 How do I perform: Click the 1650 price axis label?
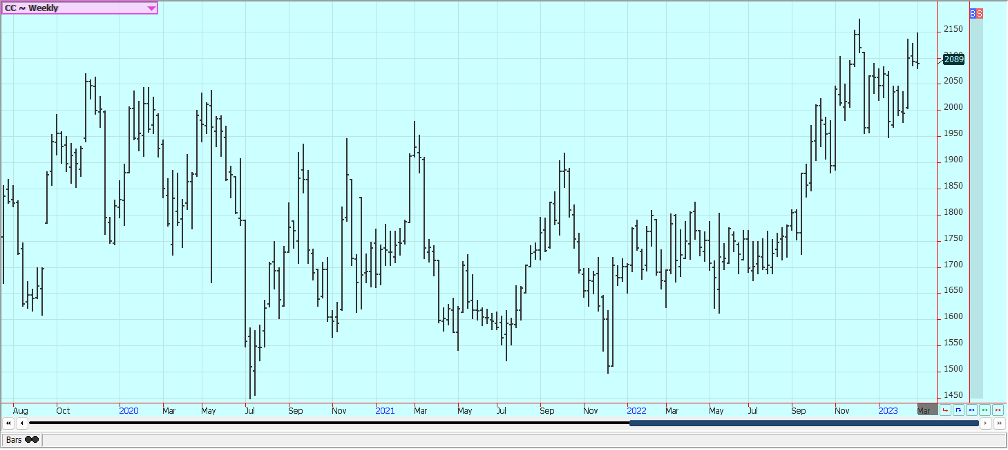(x=953, y=291)
